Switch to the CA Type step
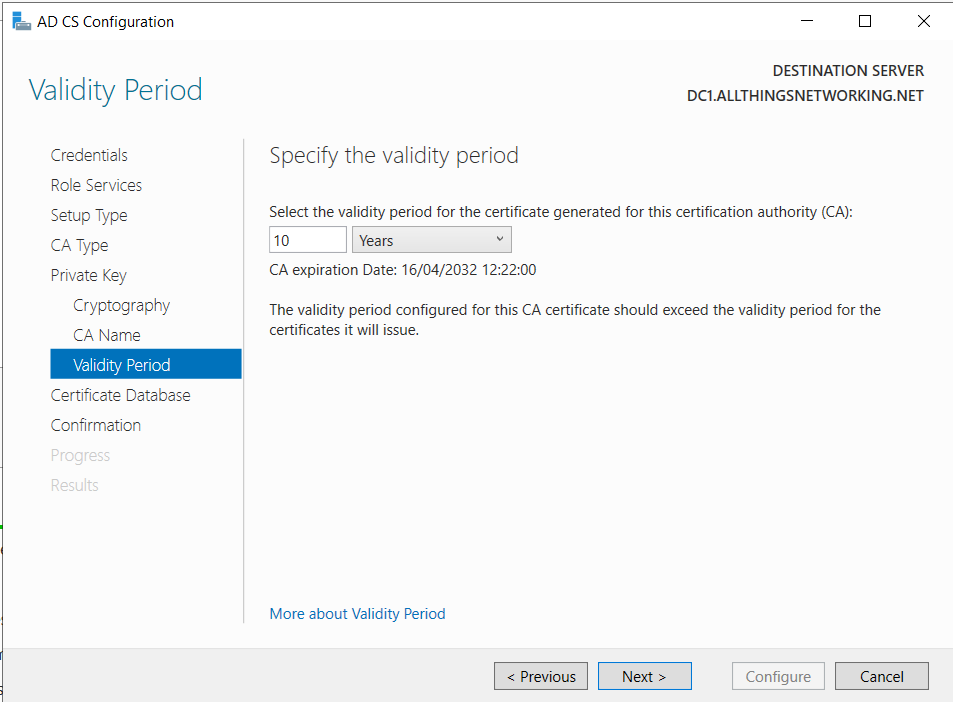 [80, 246]
